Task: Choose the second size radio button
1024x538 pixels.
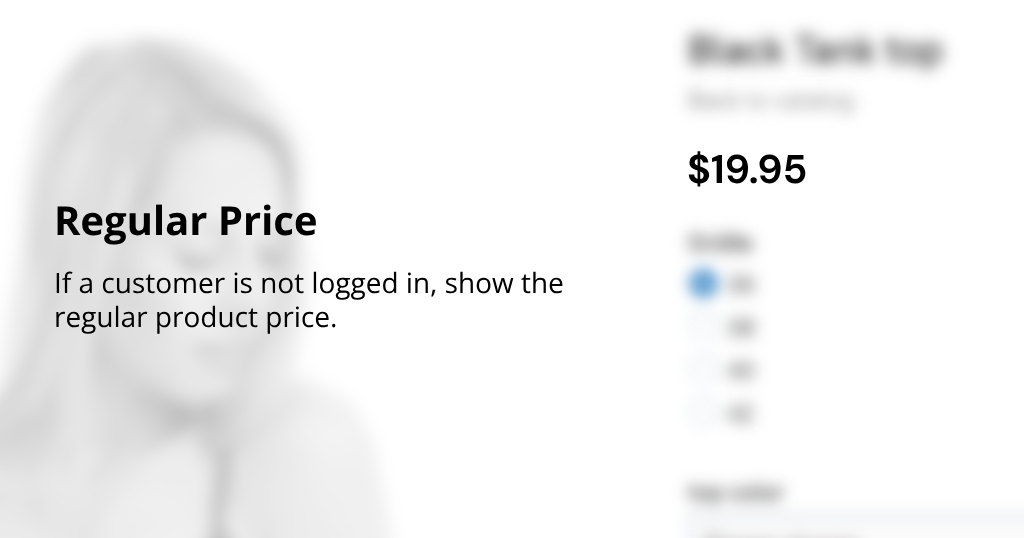Action: click(x=703, y=326)
